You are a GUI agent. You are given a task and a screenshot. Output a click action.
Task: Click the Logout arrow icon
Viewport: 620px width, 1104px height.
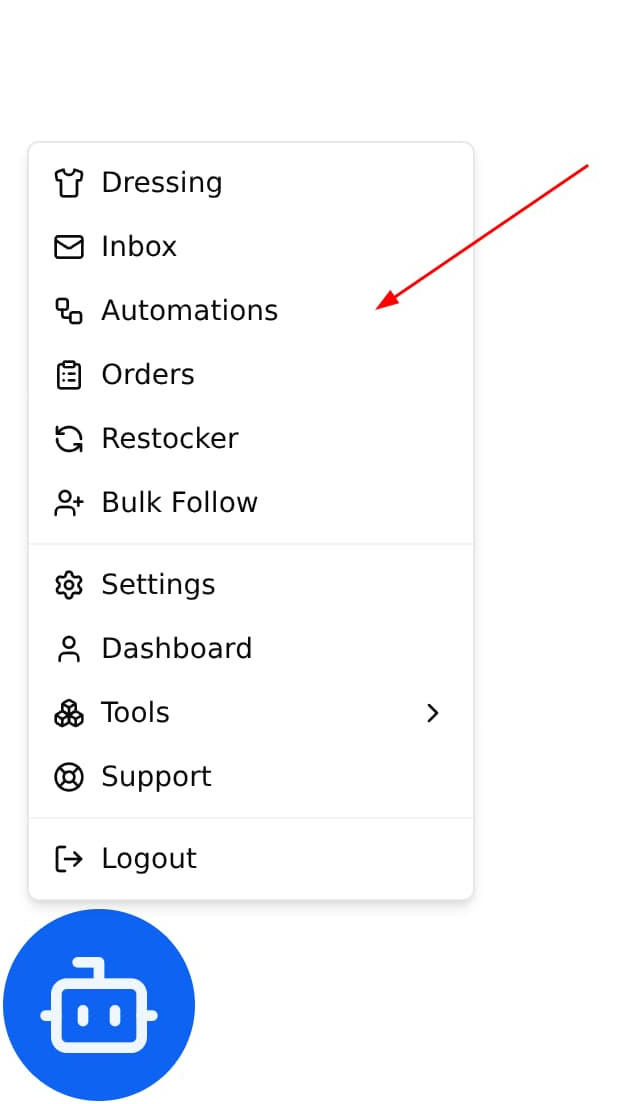coord(68,859)
